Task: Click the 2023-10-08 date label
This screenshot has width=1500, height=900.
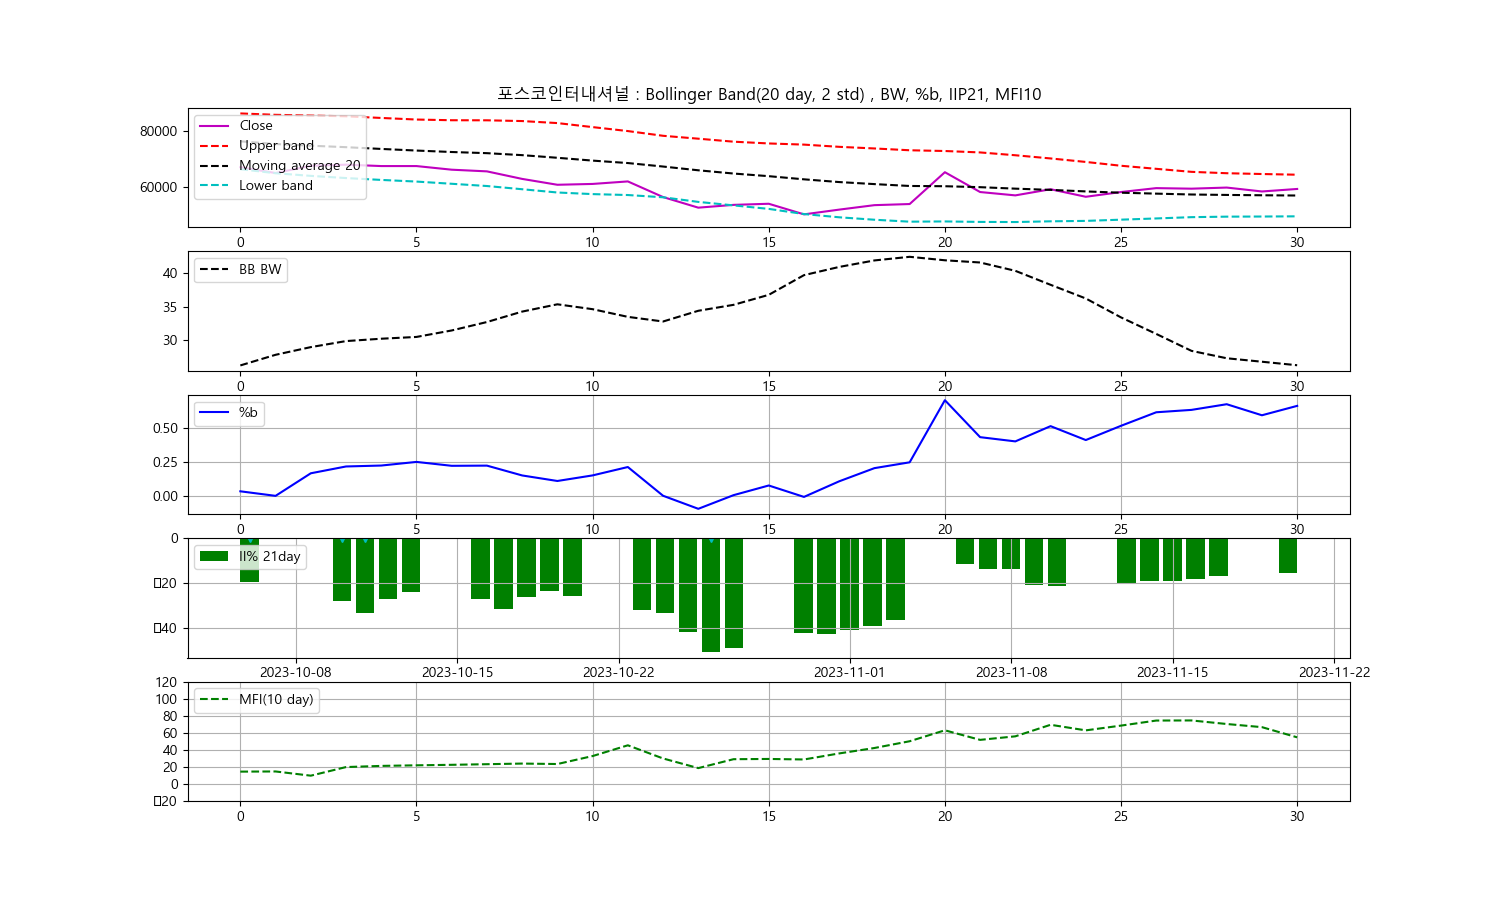Action: (x=296, y=672)
